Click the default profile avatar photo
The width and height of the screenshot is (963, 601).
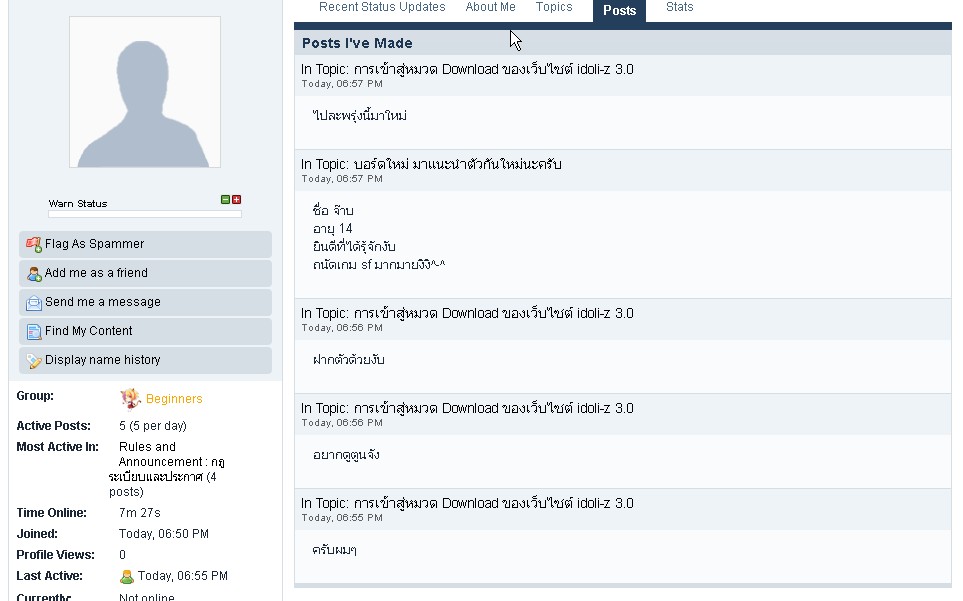(145, 92)
